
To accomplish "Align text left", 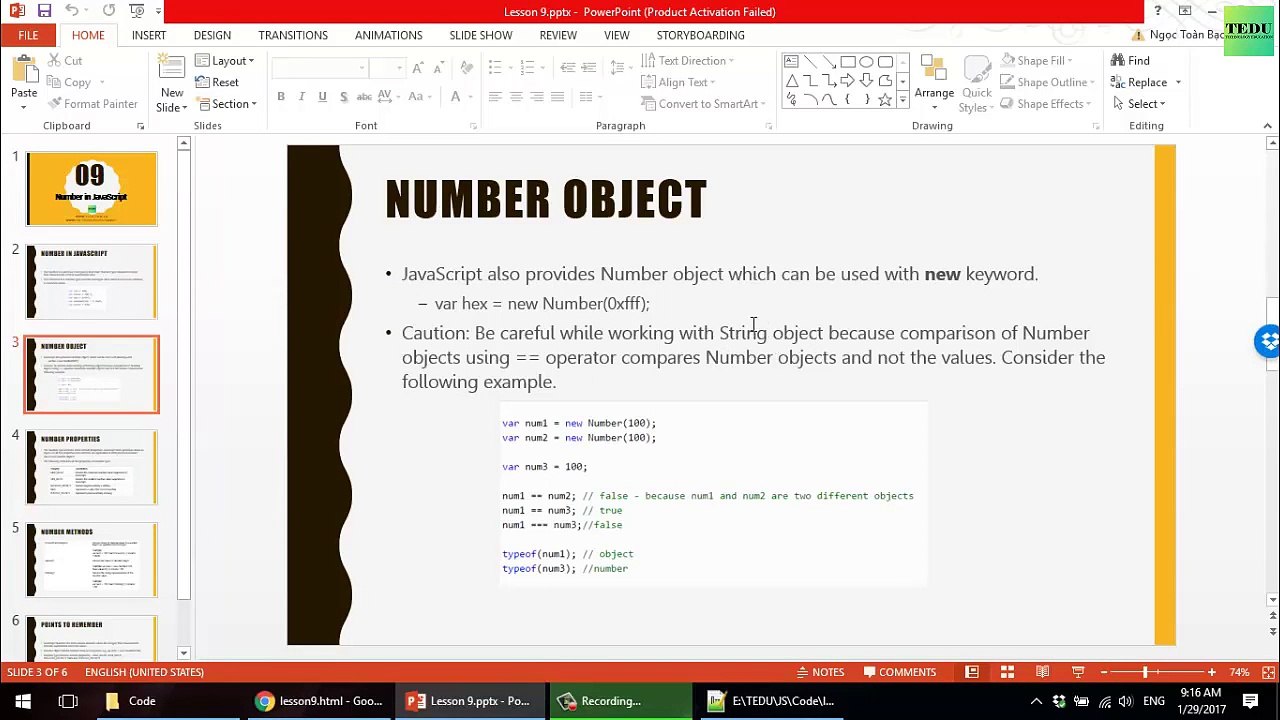I will [x=495, y=97].
